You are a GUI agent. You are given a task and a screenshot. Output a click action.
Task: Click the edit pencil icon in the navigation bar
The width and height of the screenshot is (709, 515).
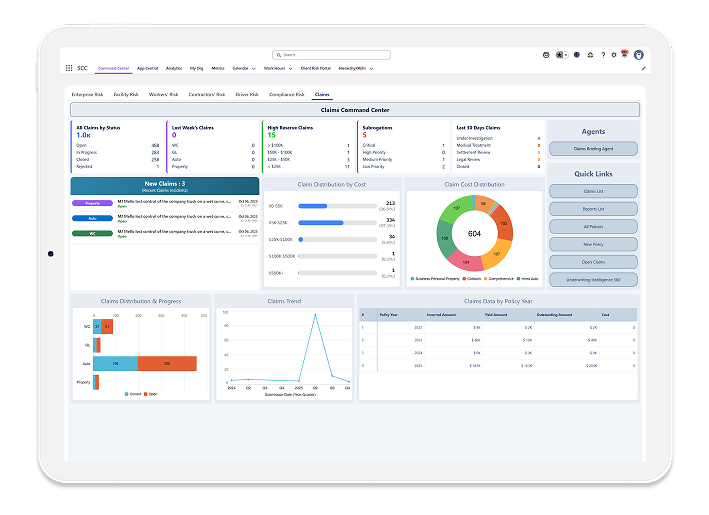coord(643,68)
